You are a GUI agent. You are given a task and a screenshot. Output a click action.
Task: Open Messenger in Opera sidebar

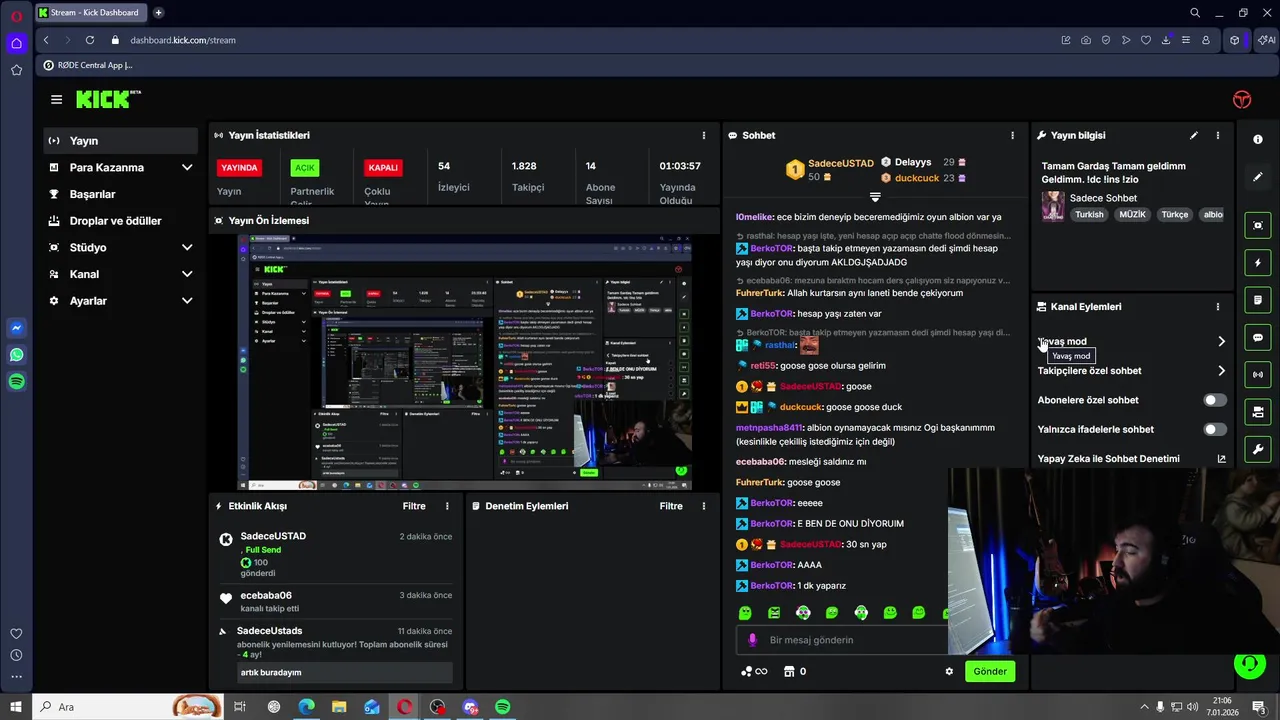[16, 328]
